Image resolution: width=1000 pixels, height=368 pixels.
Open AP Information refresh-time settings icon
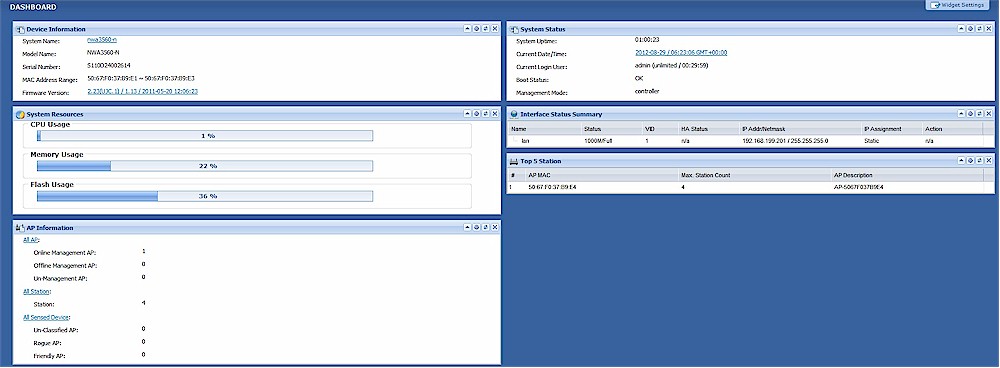476,227
